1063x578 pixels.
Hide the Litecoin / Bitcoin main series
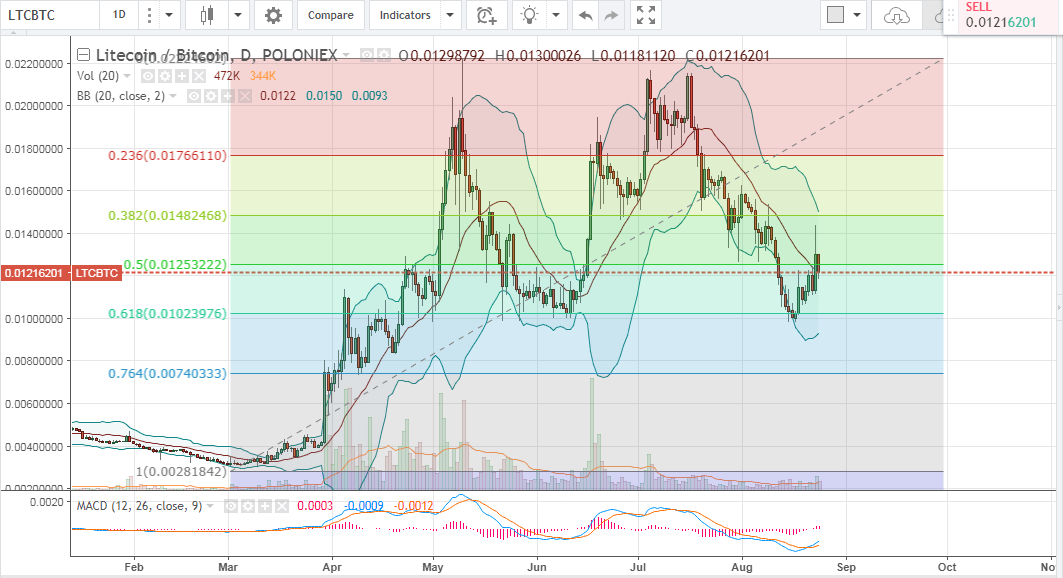(367, 56)
